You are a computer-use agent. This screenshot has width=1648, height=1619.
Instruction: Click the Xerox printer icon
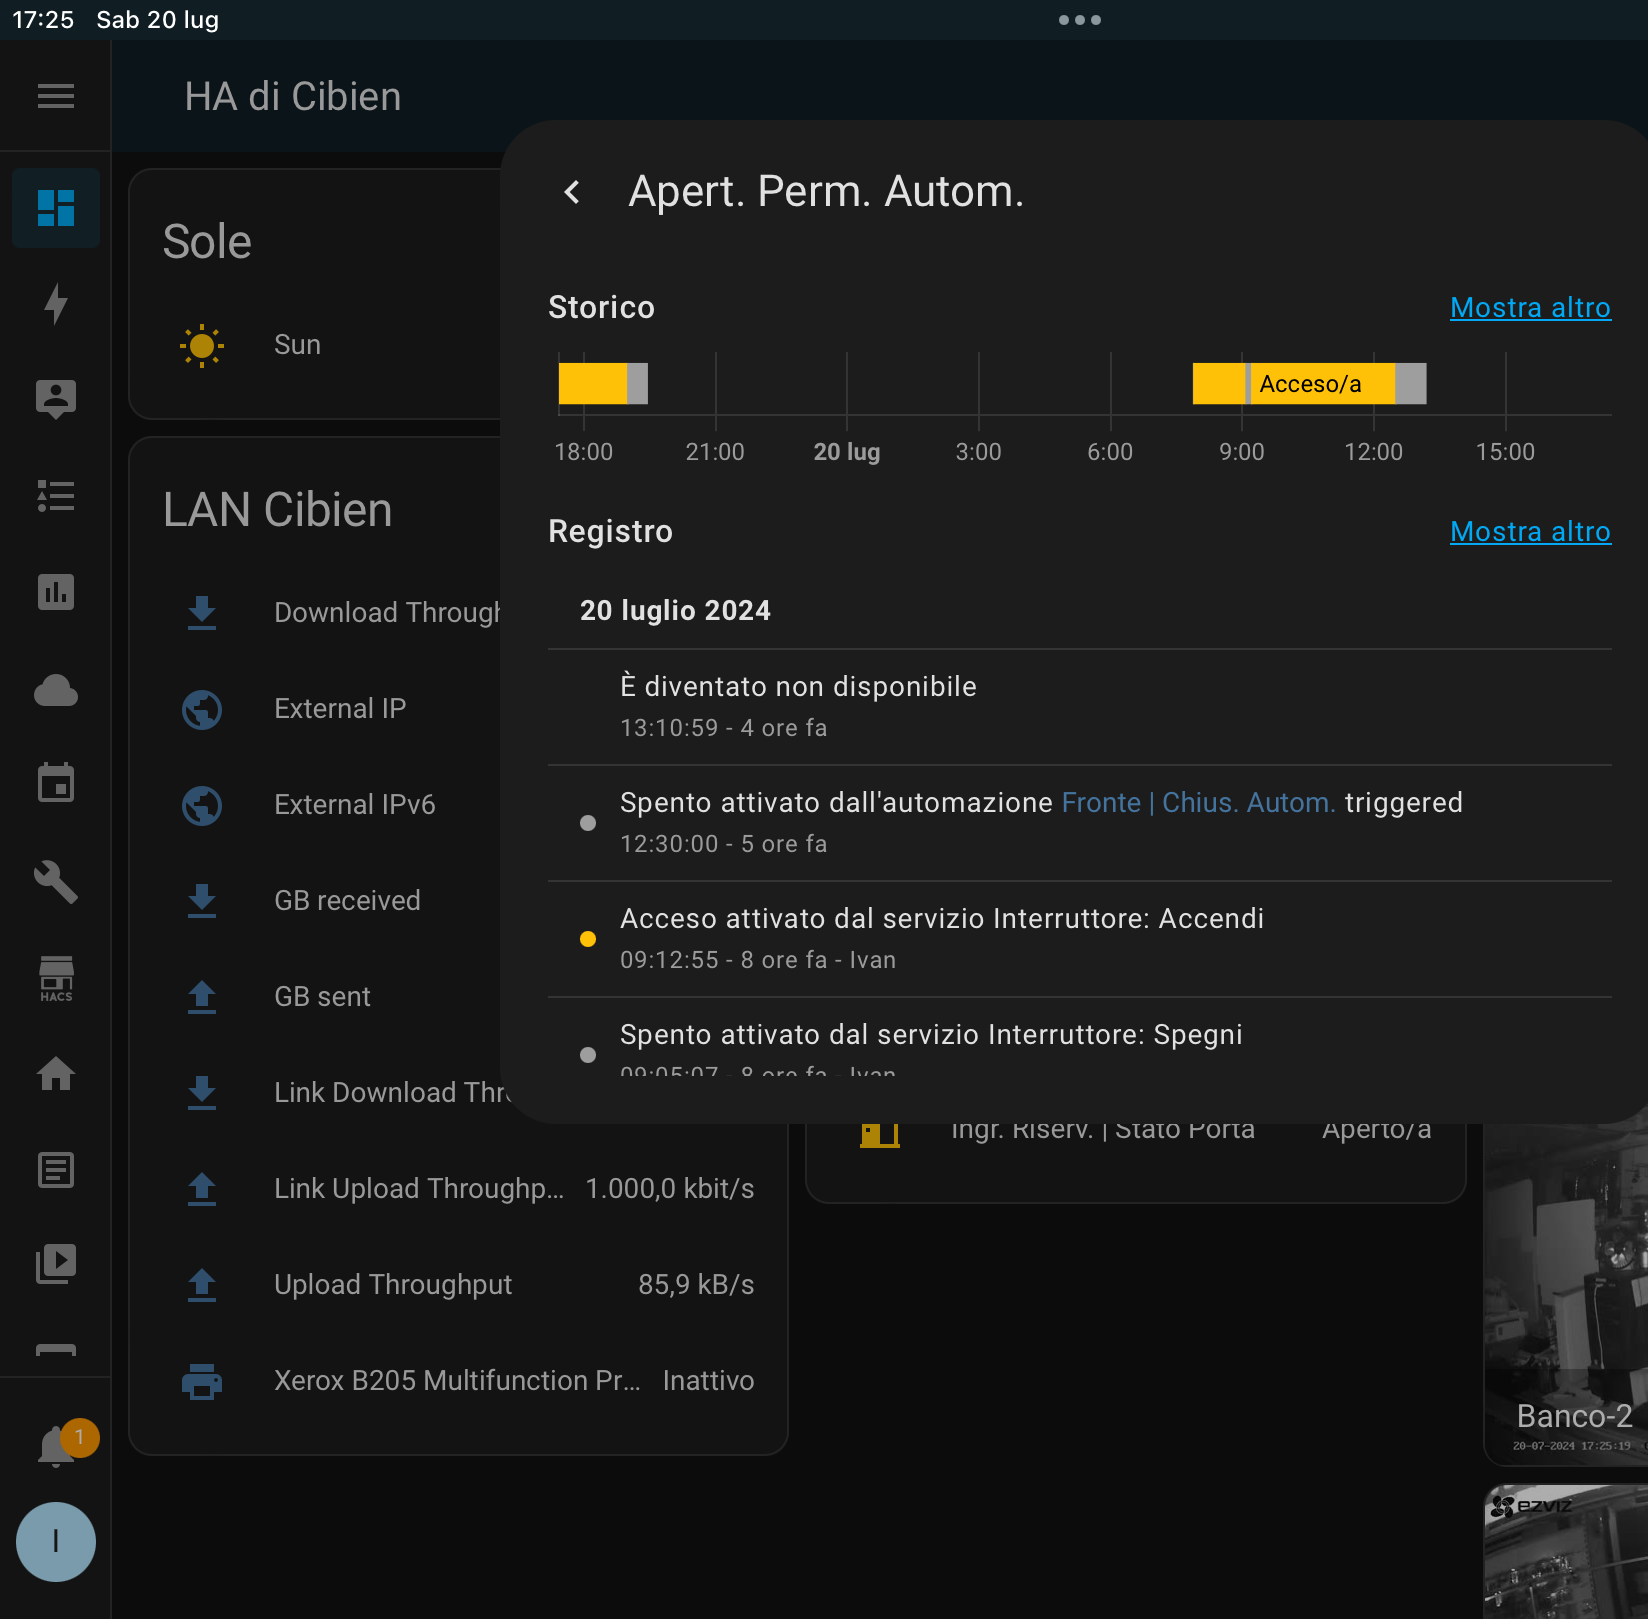(x=202, y=1381)
